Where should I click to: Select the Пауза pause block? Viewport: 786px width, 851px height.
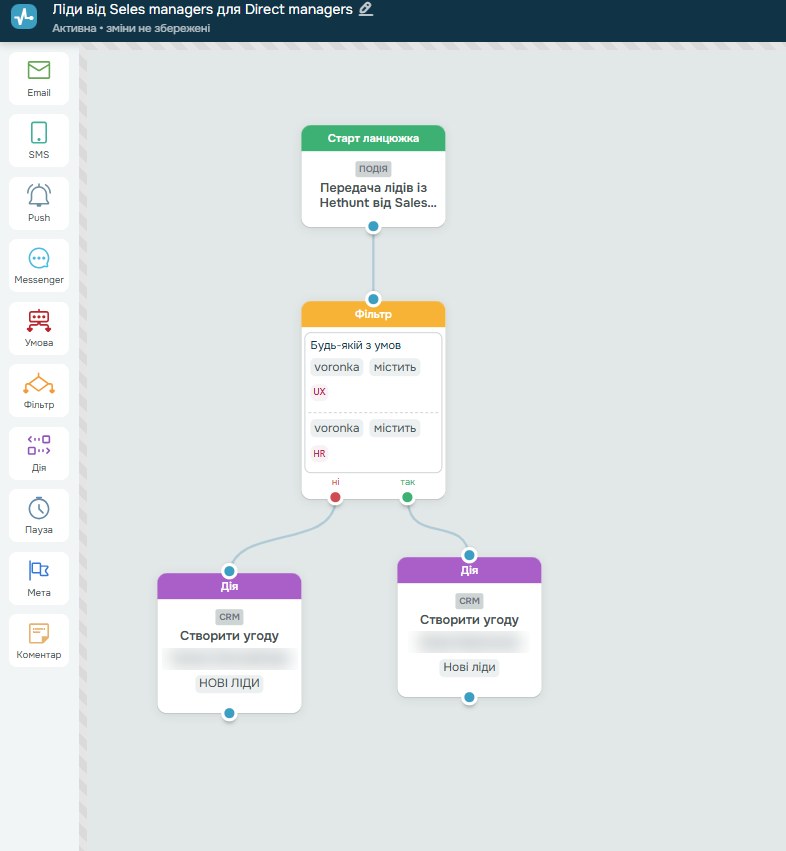(39, 516)
